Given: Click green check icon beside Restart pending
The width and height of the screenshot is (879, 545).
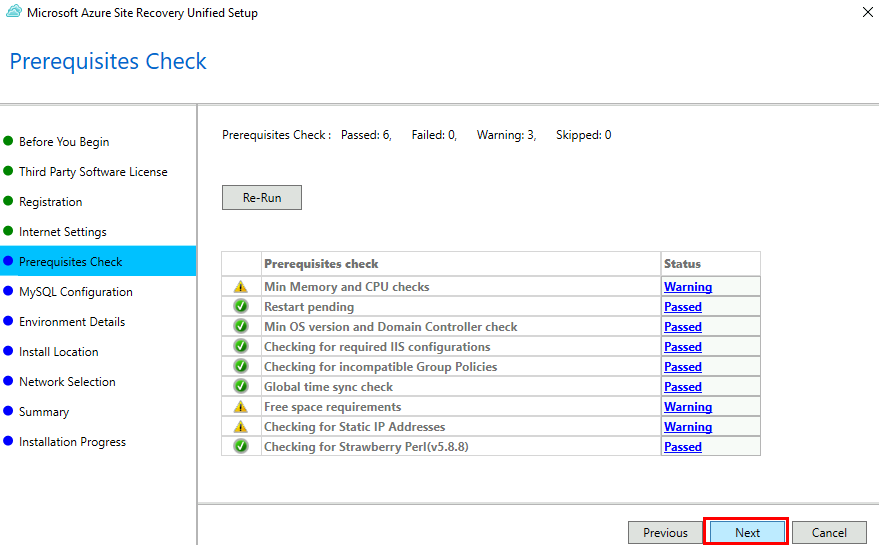Looking at the screenshot, I should 241,307.
